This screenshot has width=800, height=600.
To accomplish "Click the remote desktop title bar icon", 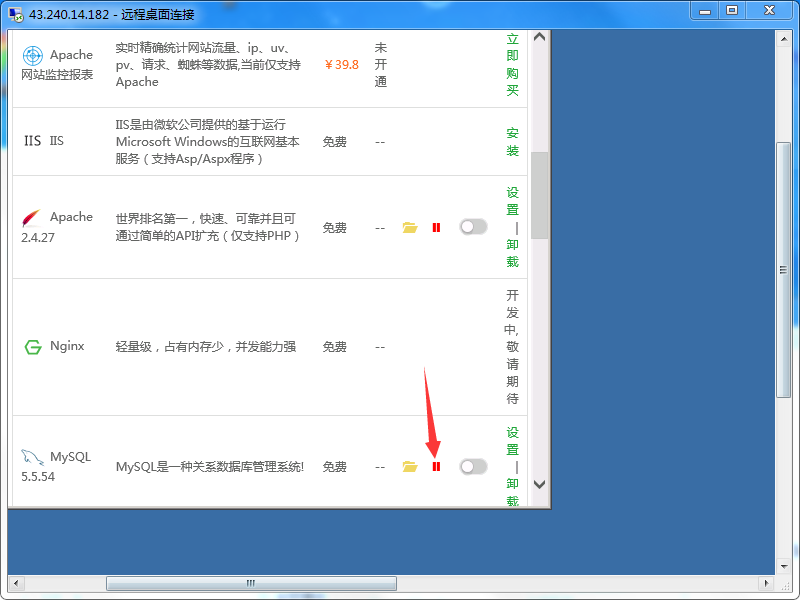I will [x=16, y=14].
